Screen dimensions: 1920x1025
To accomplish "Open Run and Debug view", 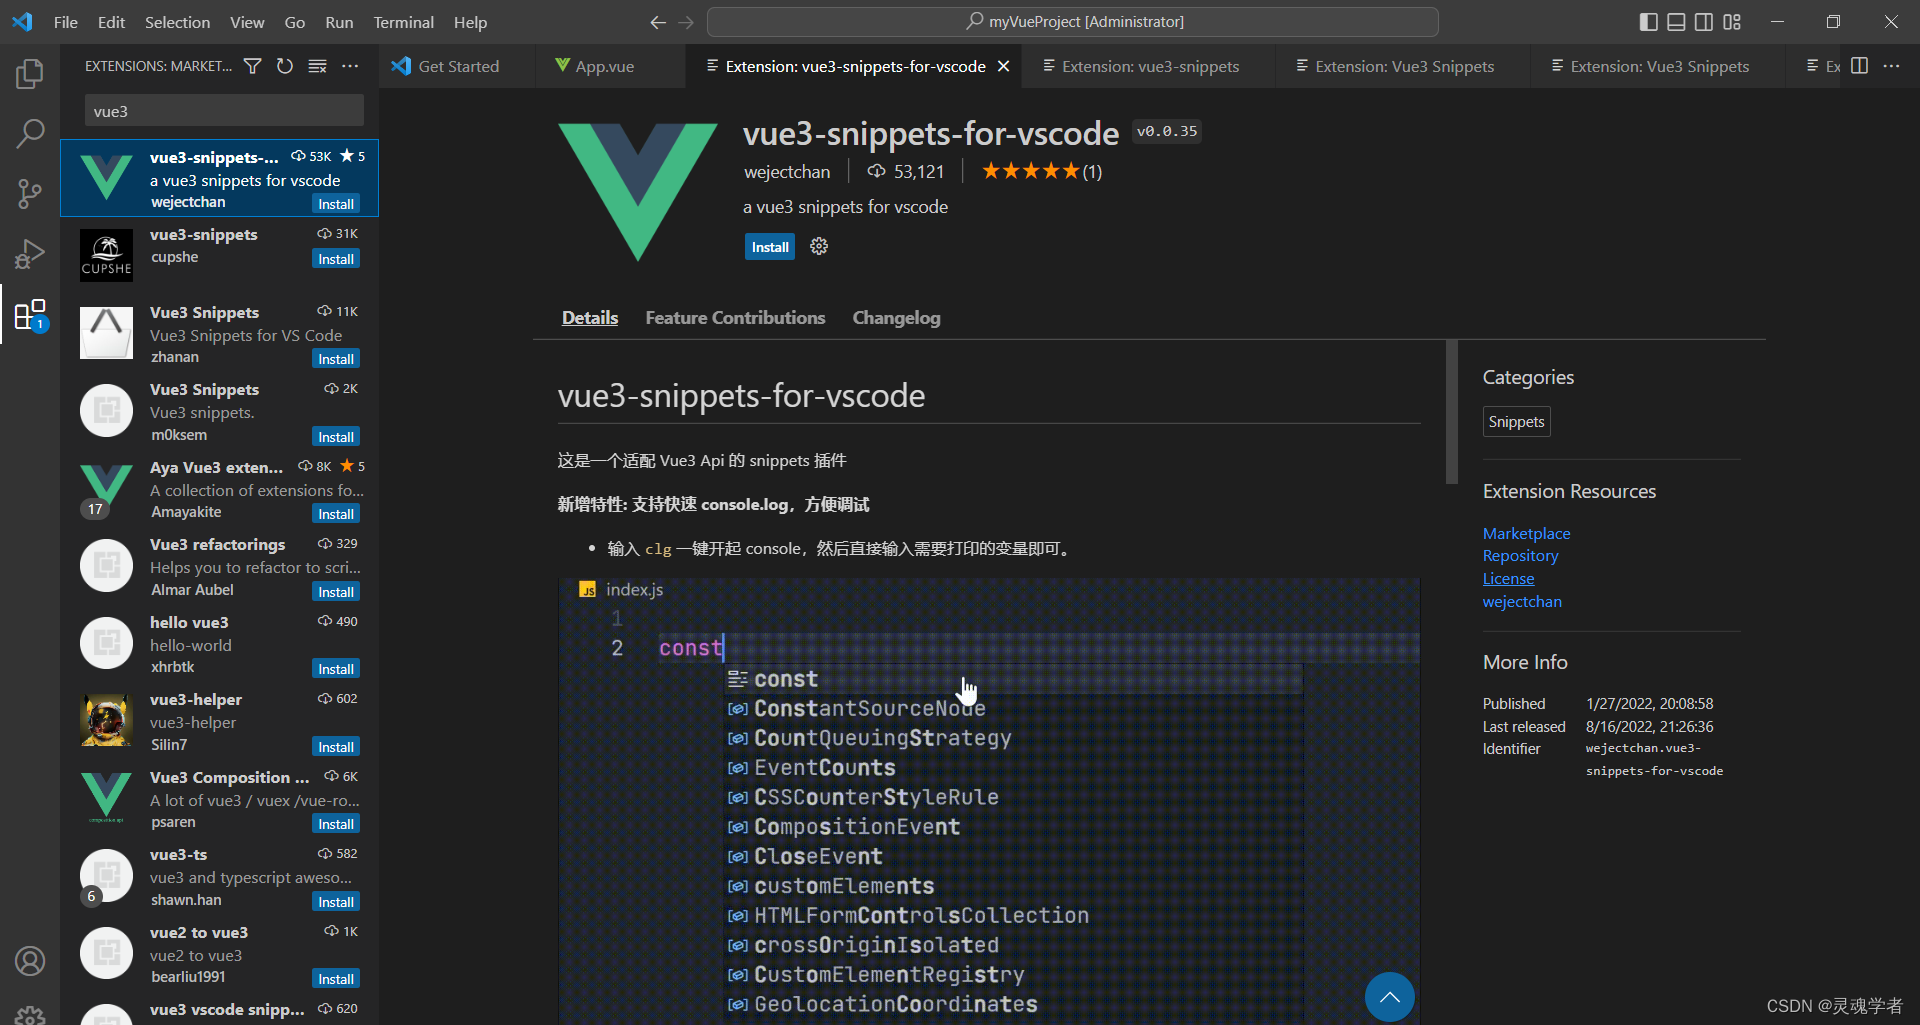I will (30, 254).
